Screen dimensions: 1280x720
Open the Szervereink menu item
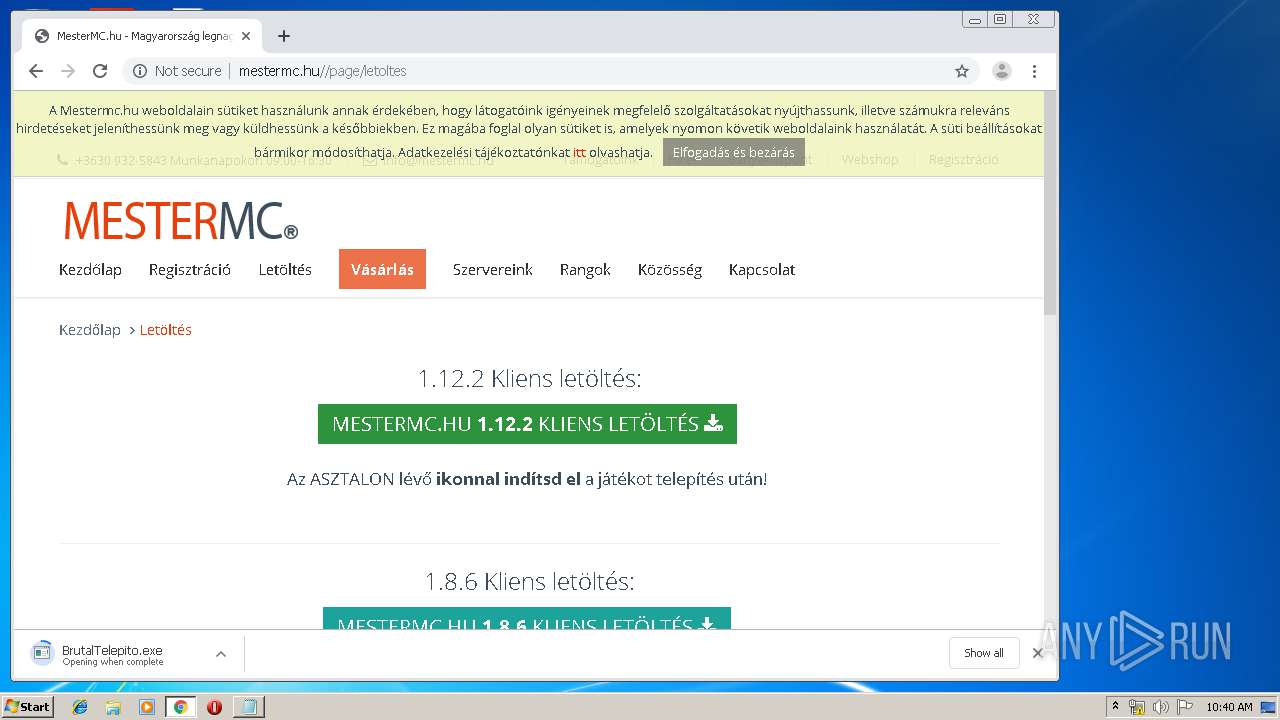point(492,270)
